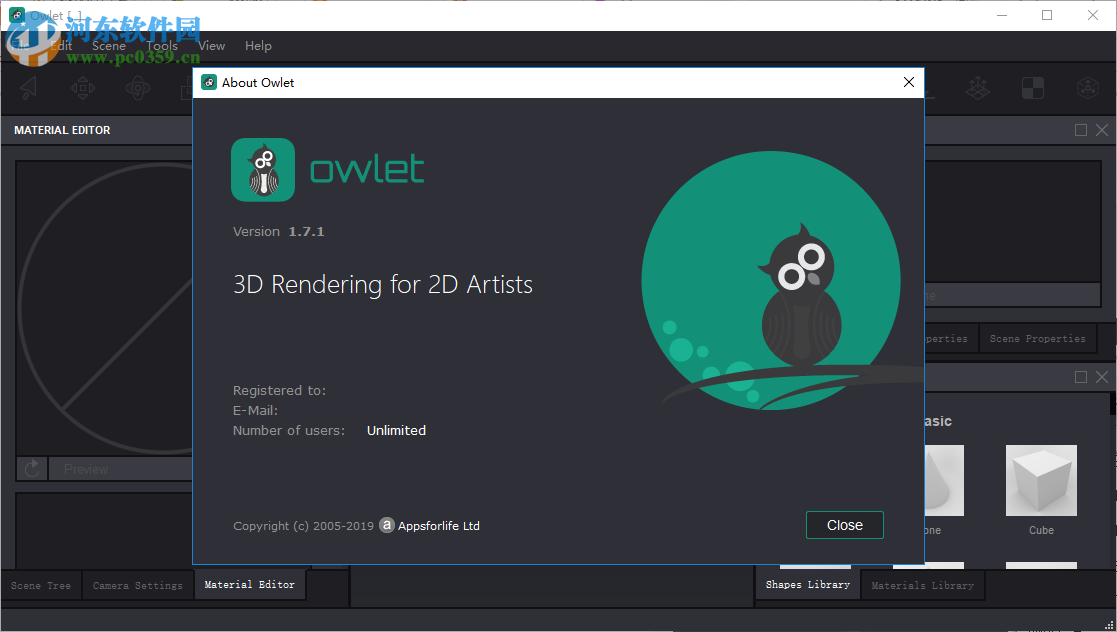
Task: Switch to the Camera Settings tab
Action: click(137, 585)
